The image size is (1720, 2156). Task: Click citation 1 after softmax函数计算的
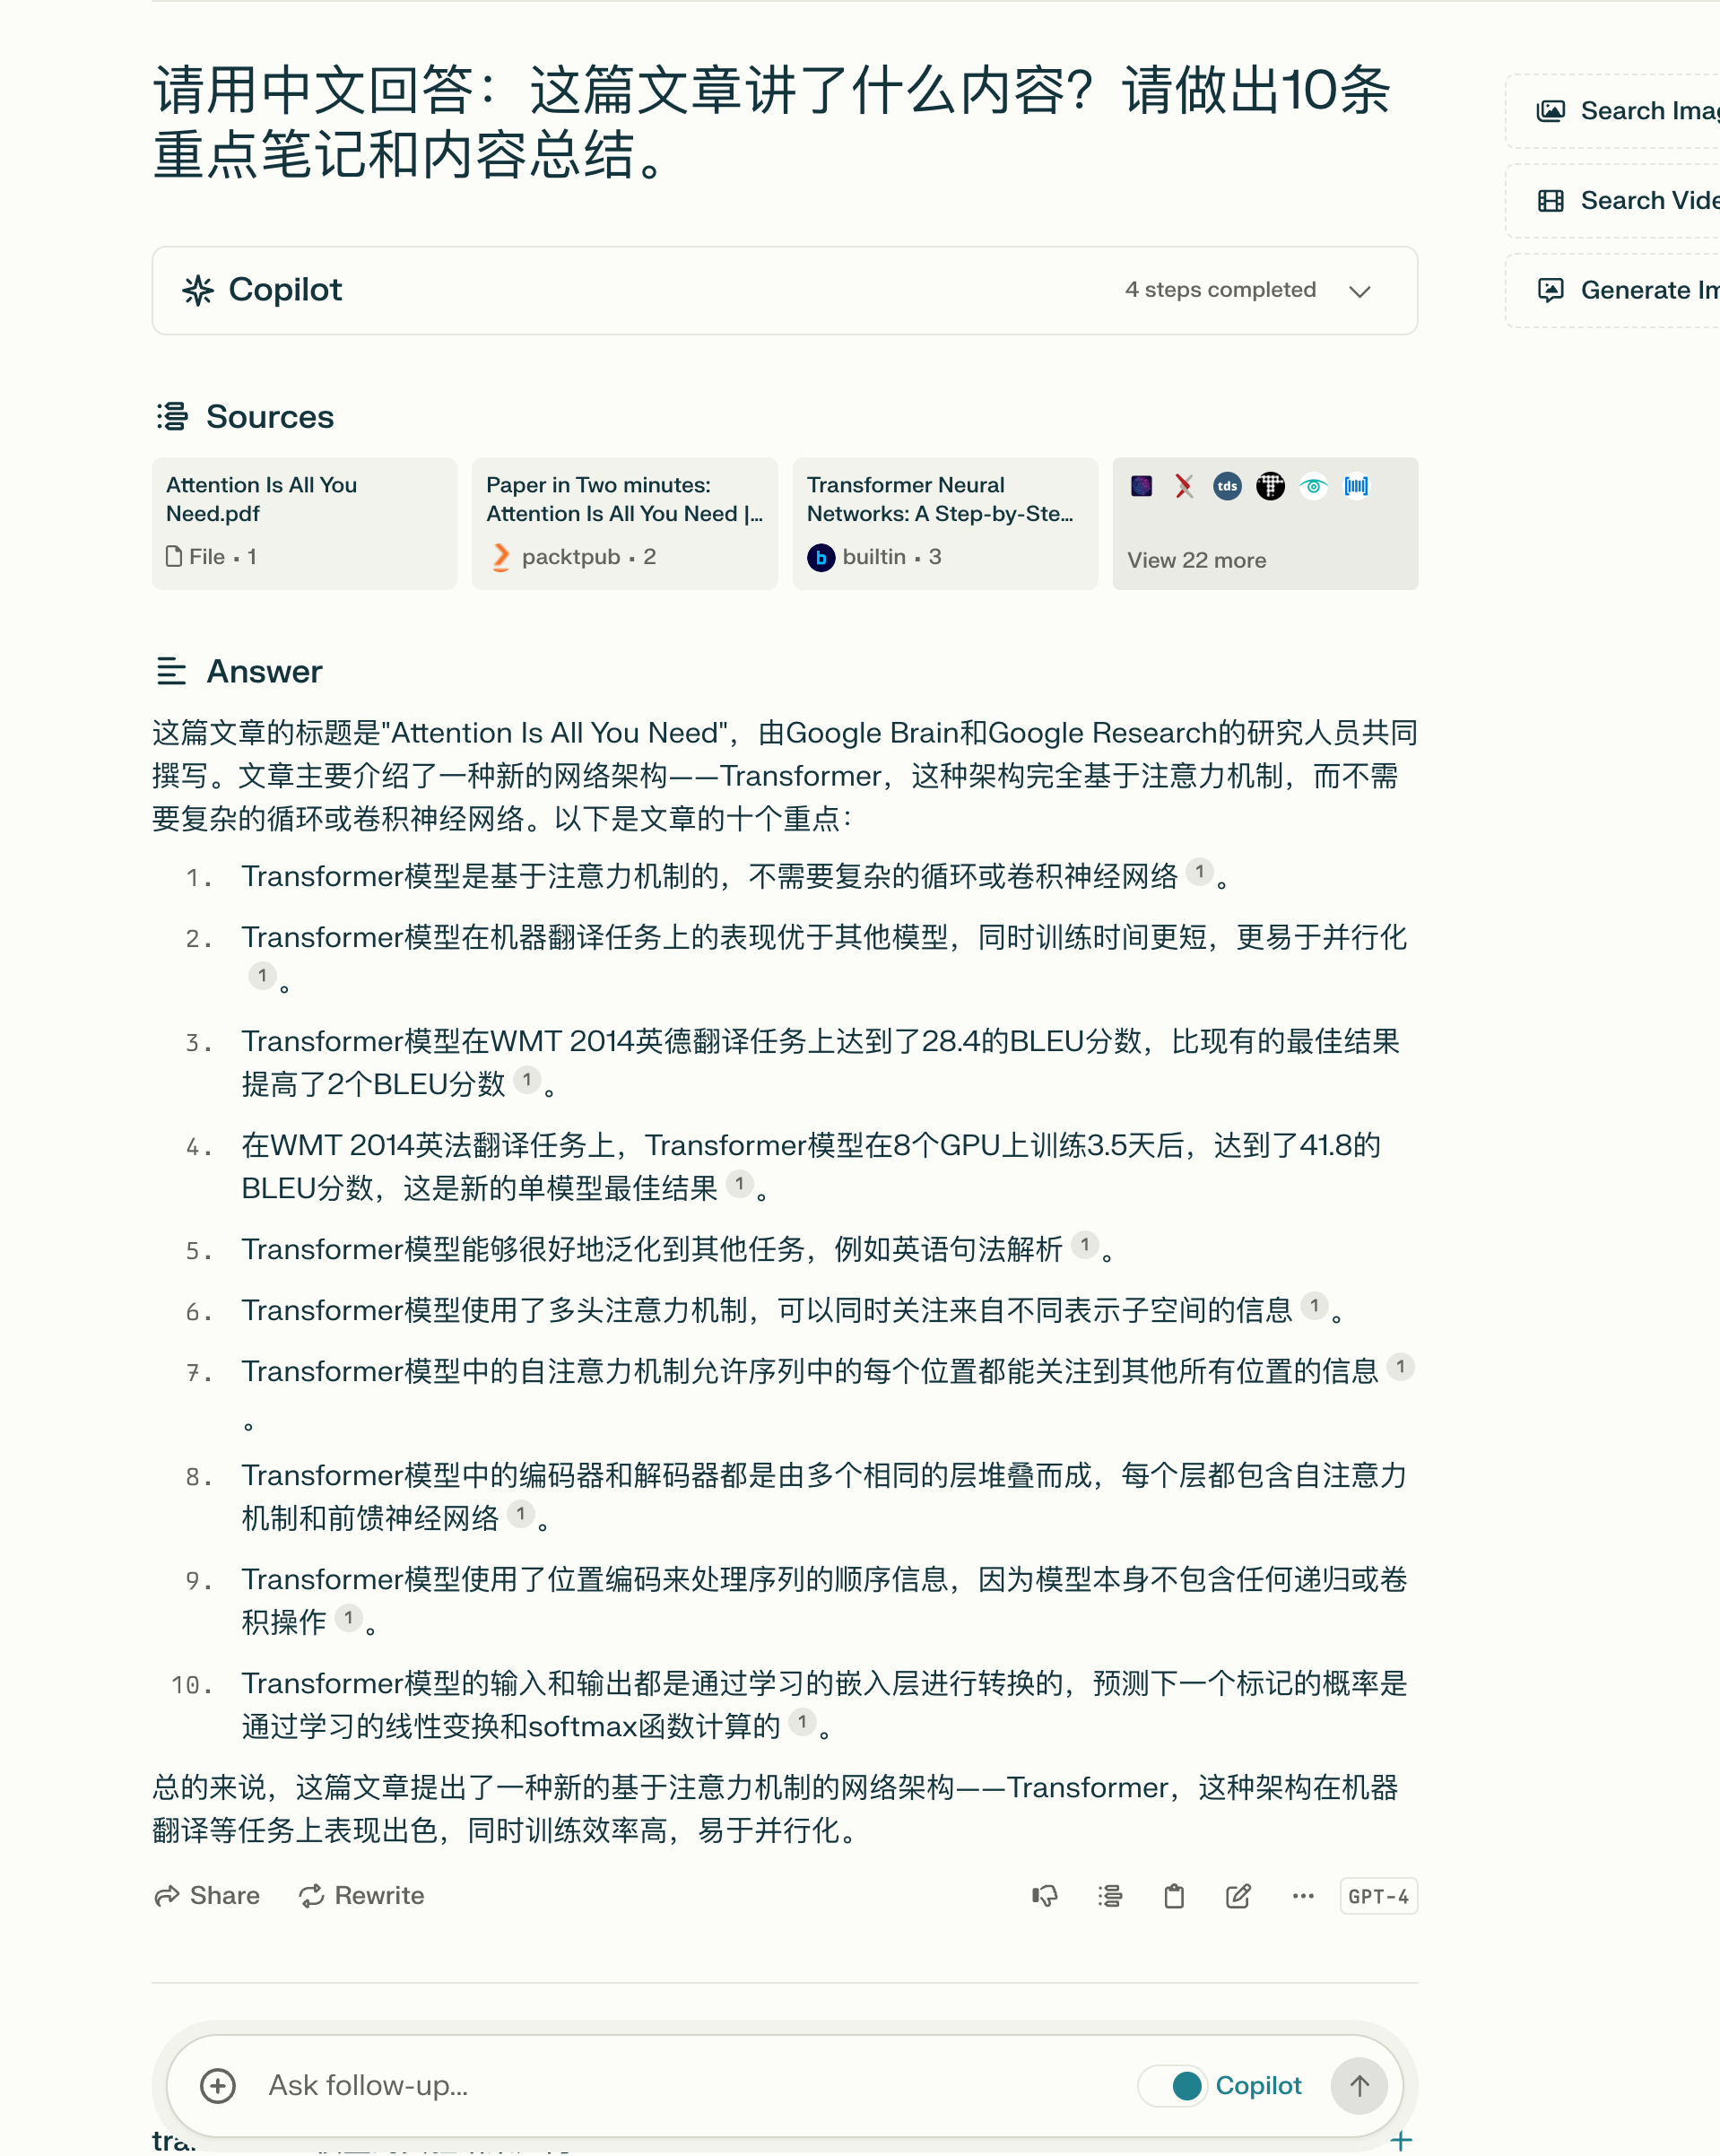pos(802,1722)
